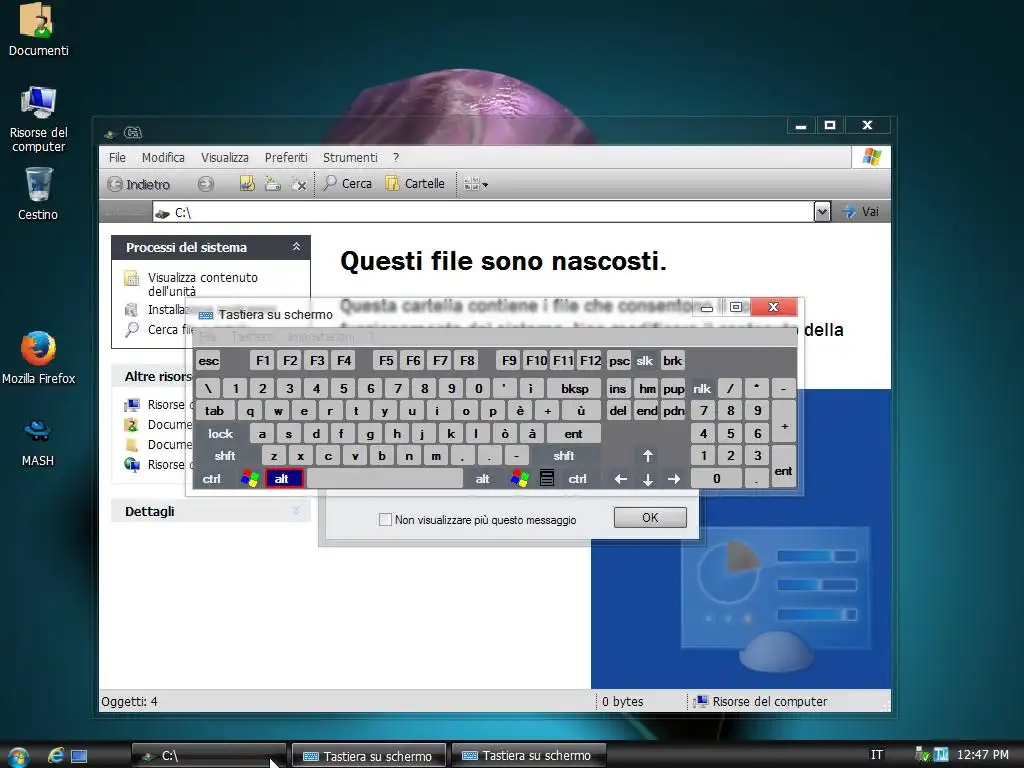Open the File menu in Explorer
Screen dimensions: 1024x768
pos(118,157)
